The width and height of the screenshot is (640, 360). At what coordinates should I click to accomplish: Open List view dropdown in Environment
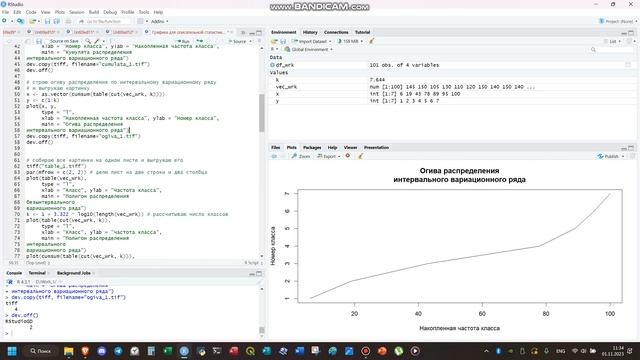(x=612, y=41)
